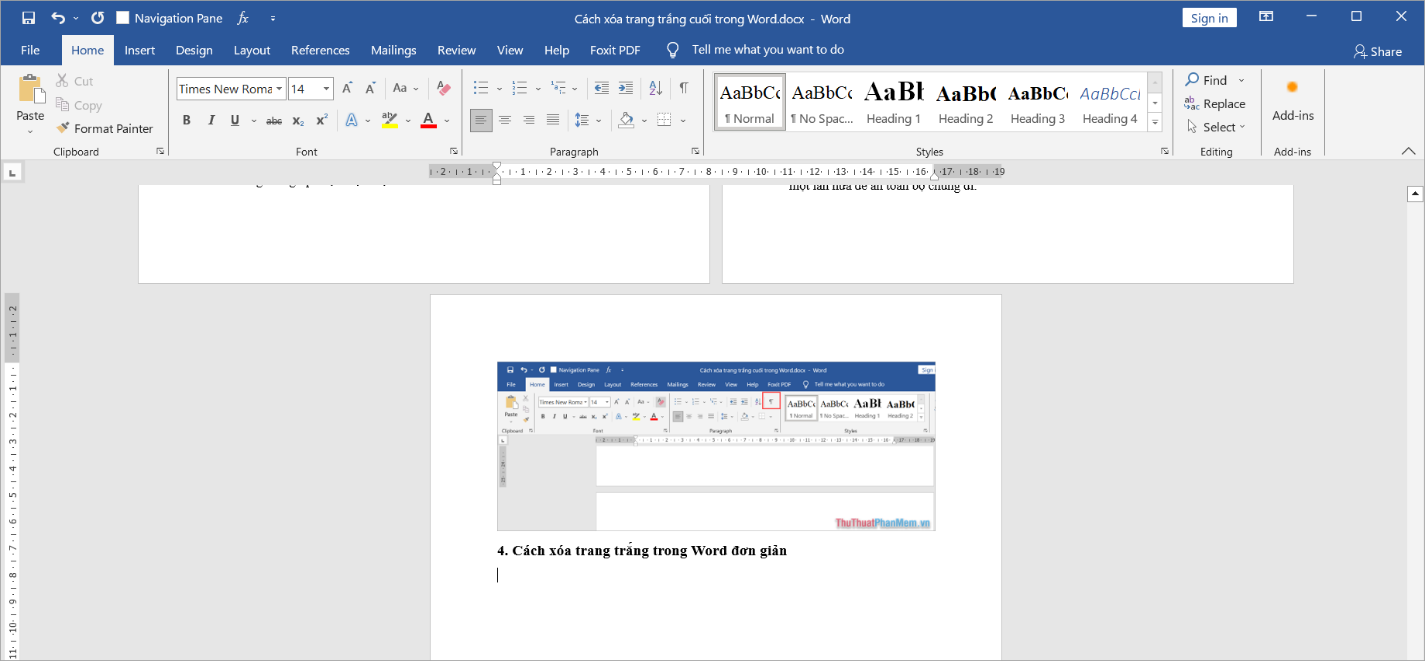
Task: Click the Format Painter tool
Action: click(105, 128)
